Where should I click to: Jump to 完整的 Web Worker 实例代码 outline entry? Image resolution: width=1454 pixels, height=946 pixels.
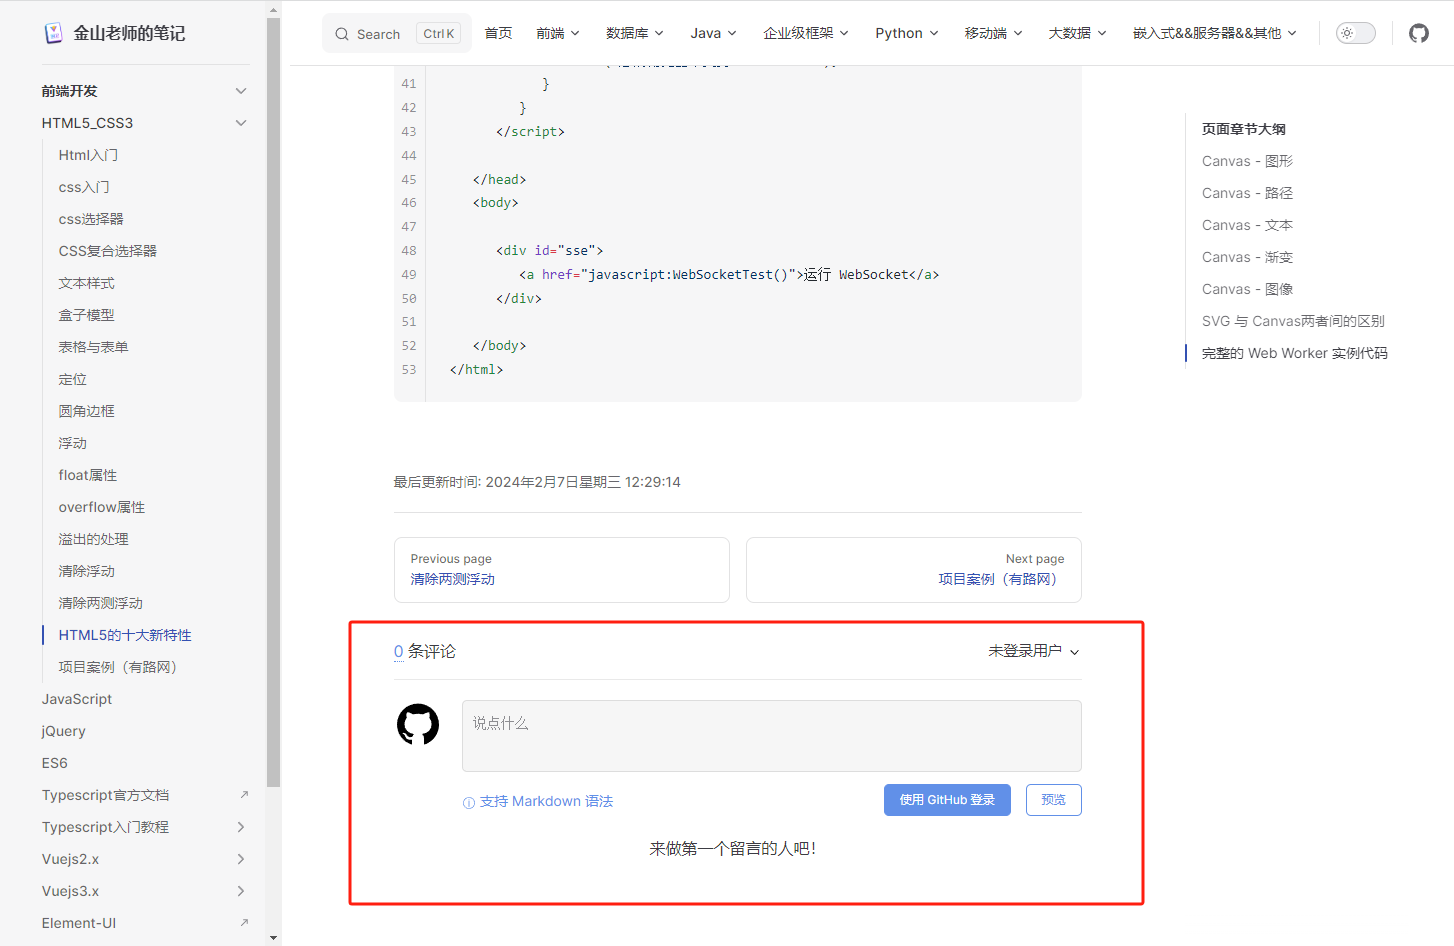click(x=1295, y=353)
